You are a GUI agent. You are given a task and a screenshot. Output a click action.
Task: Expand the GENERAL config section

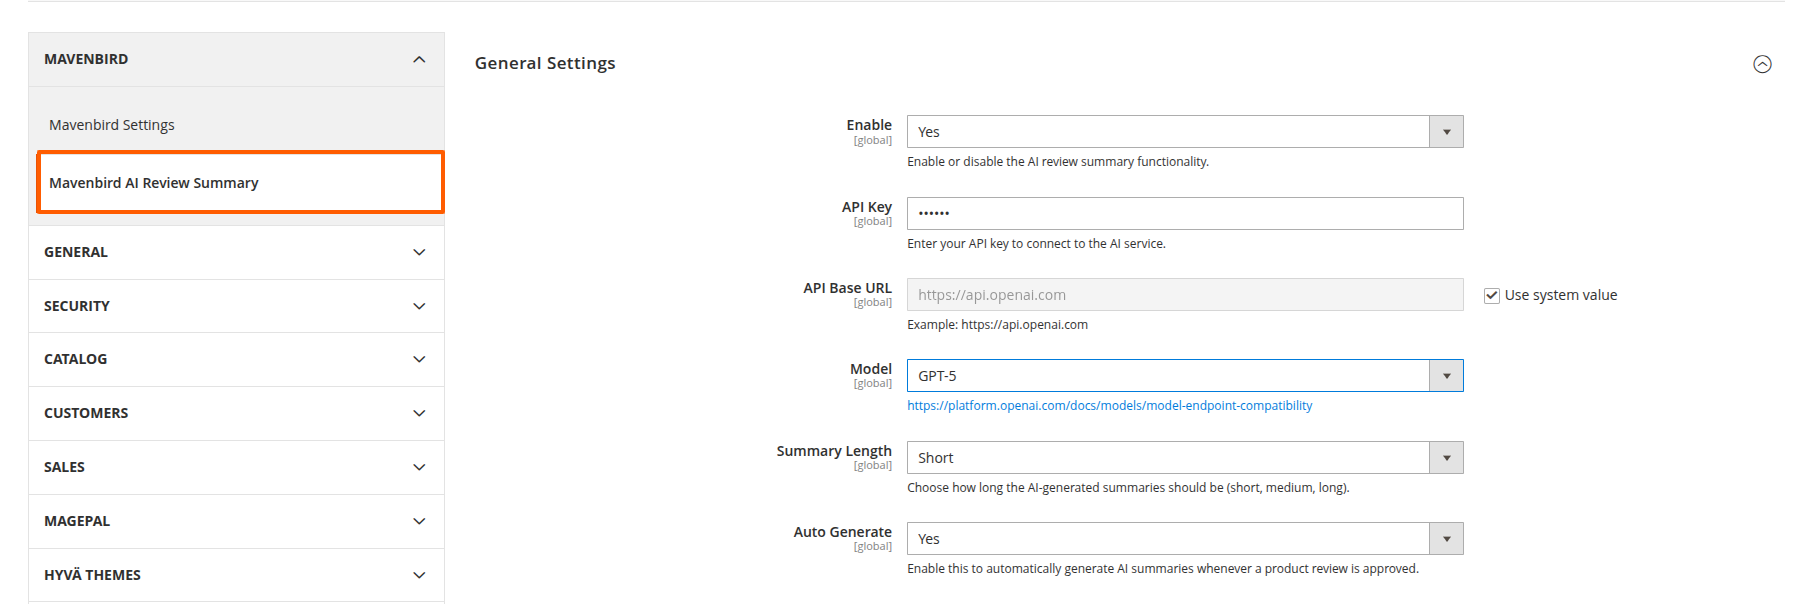click(236, 252)
